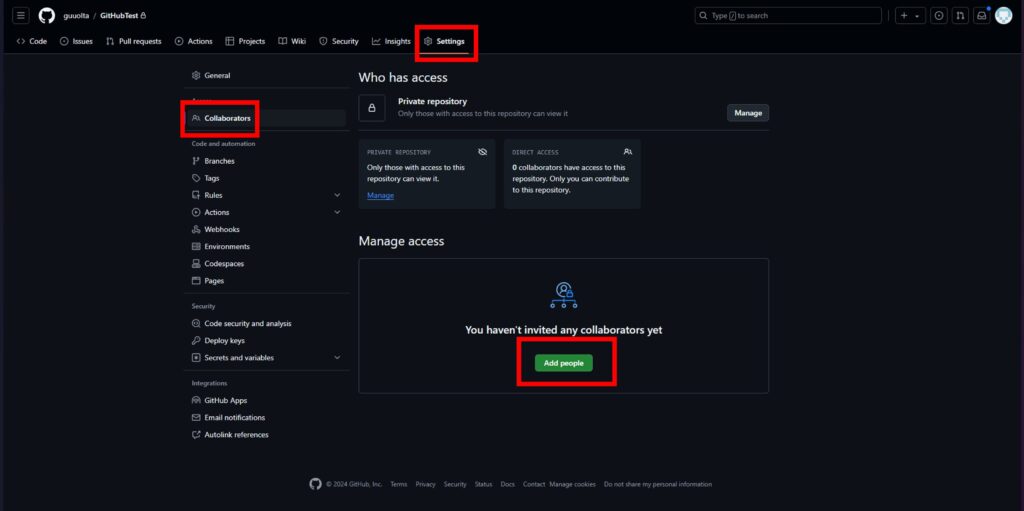Click the green Add people button
The image size is (1024, 511).
[x=564, y=363]
